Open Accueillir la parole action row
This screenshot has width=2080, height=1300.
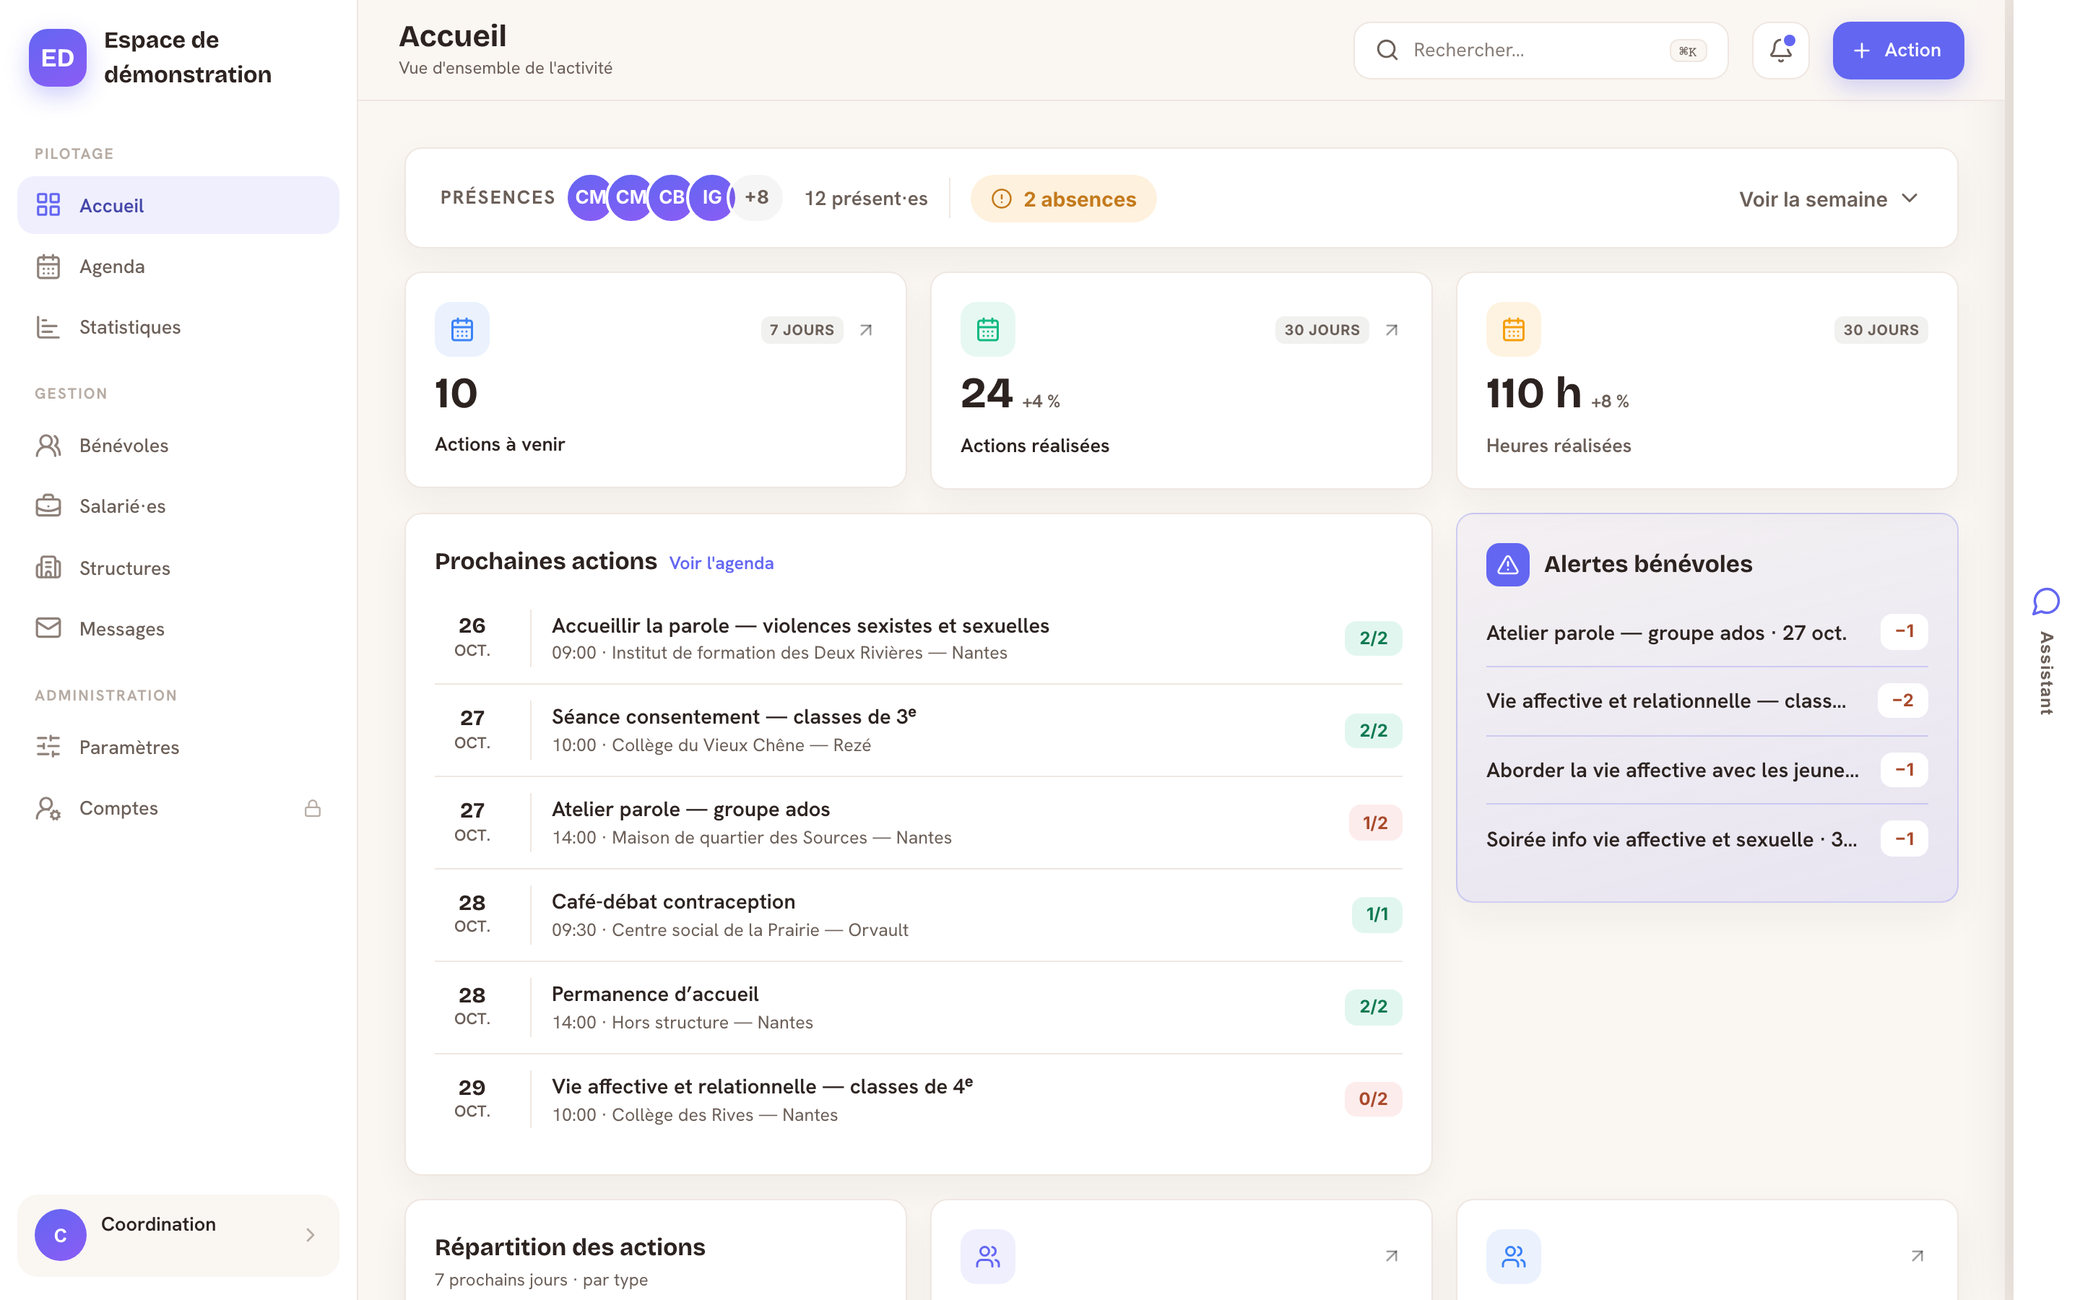(918, 638)
